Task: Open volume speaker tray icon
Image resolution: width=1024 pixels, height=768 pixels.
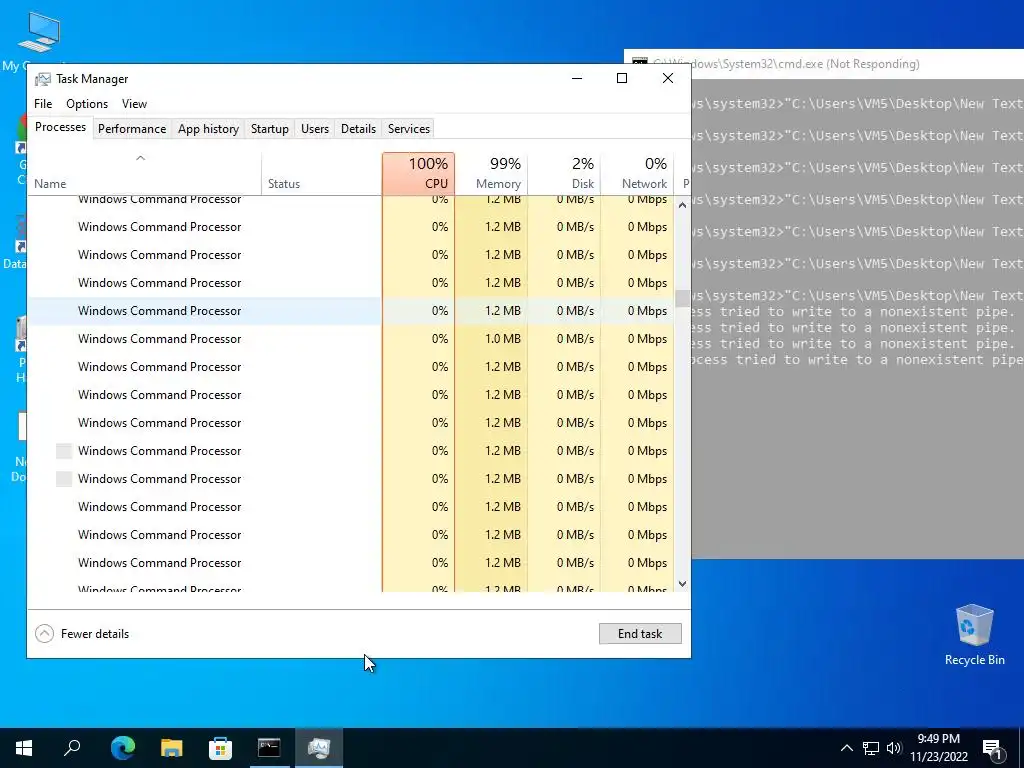Action: (894, 748)
